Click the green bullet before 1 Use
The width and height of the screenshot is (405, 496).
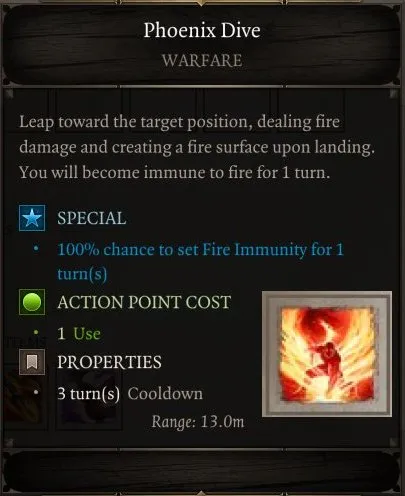click(36, 332)
